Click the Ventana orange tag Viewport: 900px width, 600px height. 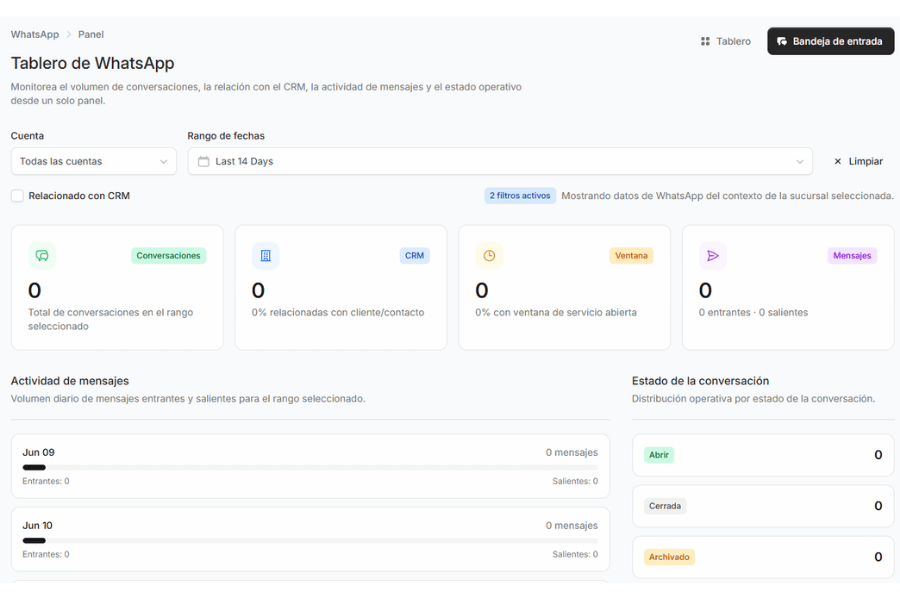[631, 256]
